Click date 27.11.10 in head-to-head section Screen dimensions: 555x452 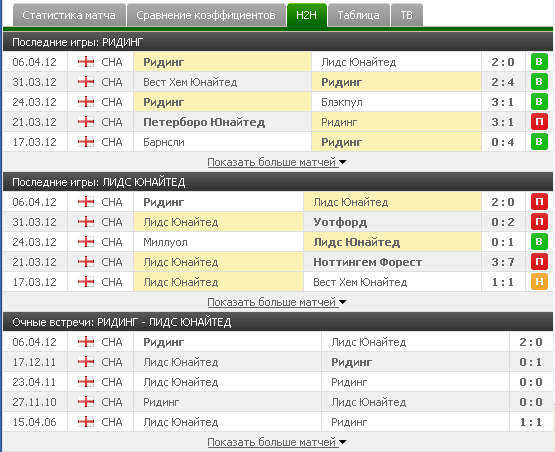[34, 402]
